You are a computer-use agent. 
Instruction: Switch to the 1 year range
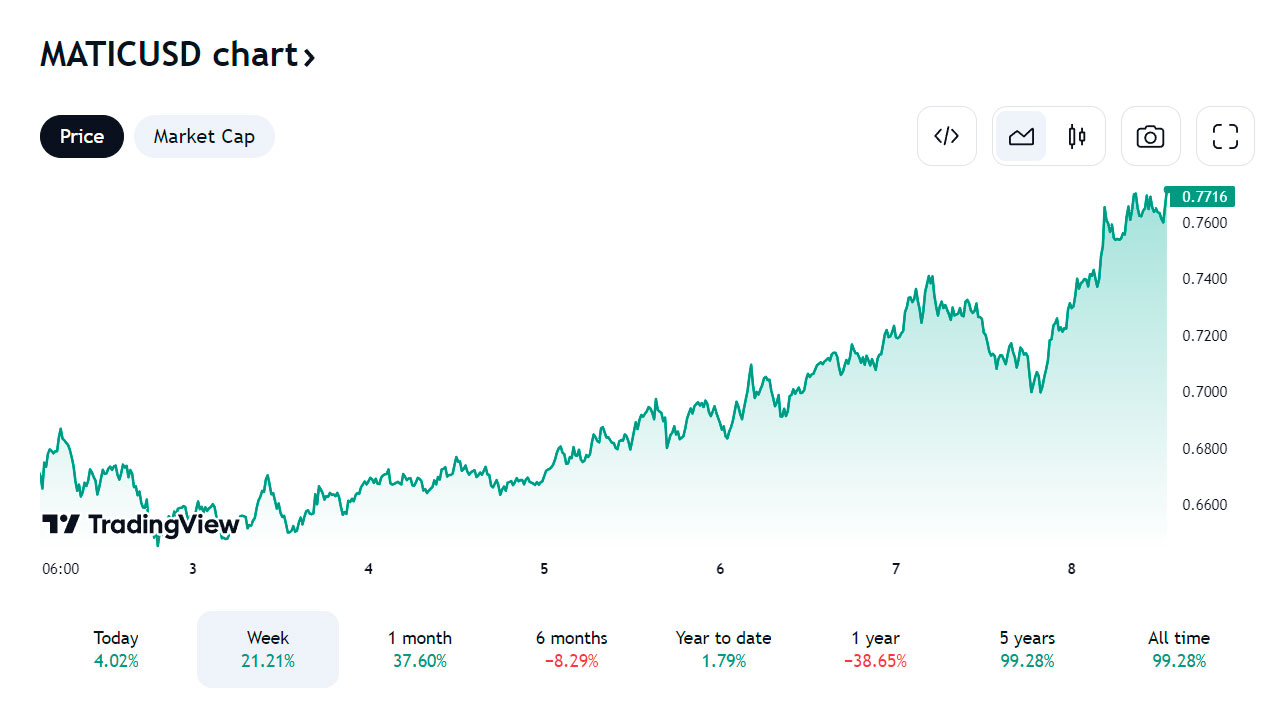pos(875,649)
